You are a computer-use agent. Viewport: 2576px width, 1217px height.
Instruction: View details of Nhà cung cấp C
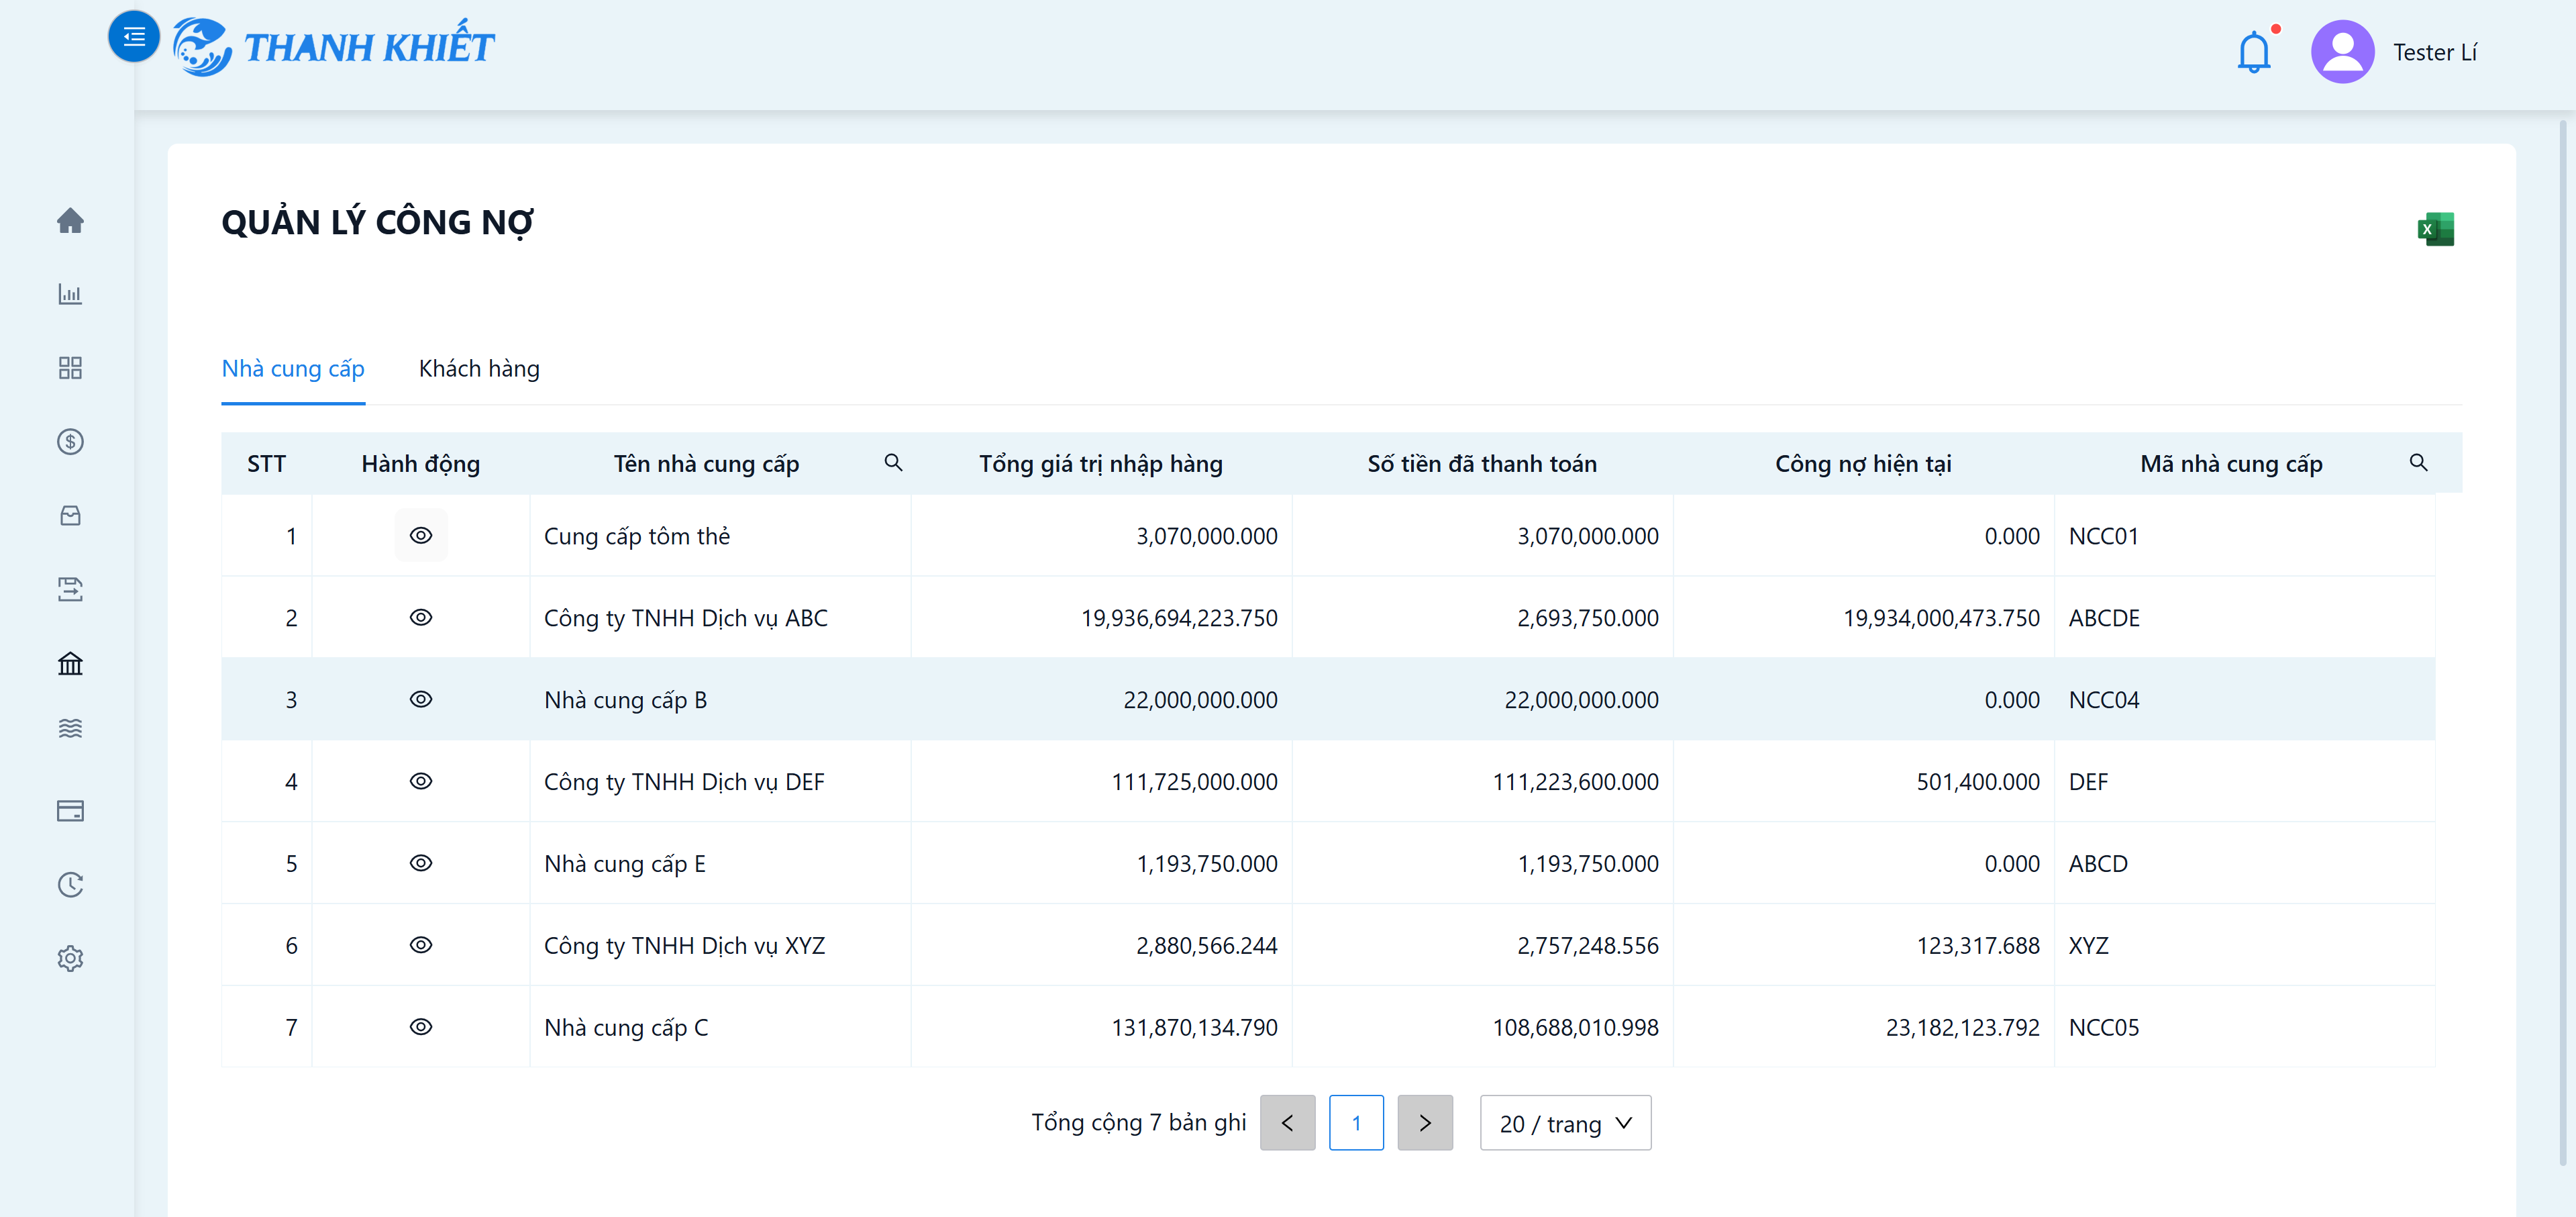(421, 1027)
